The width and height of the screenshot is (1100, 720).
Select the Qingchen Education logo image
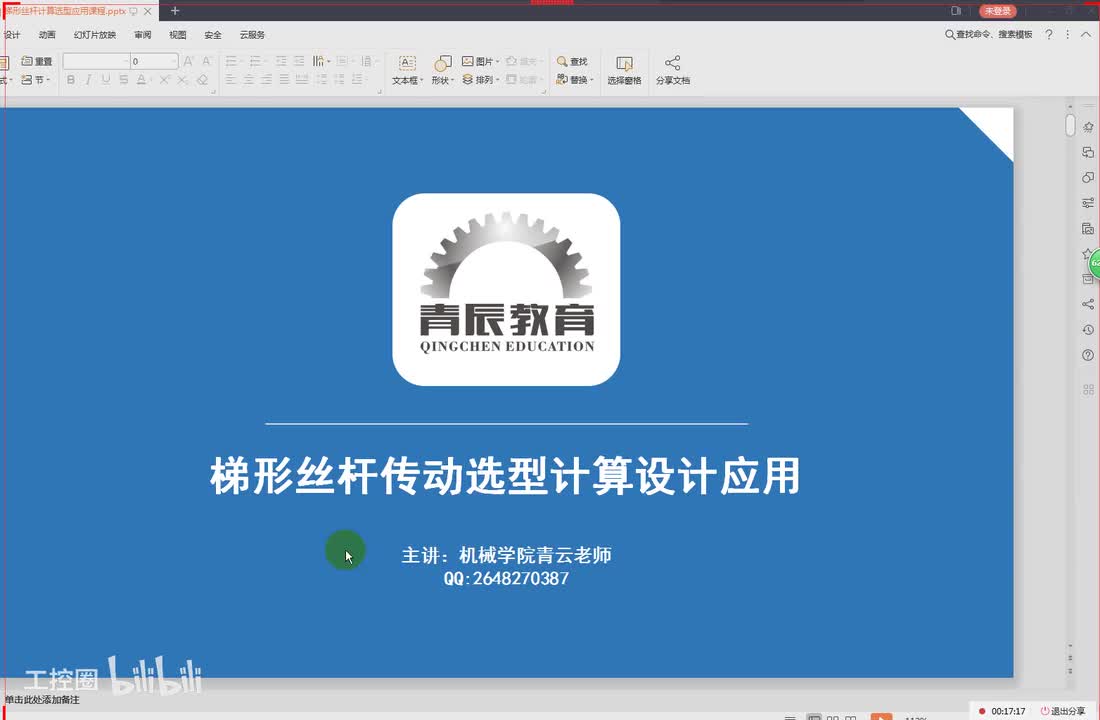(x=506, y=289)
